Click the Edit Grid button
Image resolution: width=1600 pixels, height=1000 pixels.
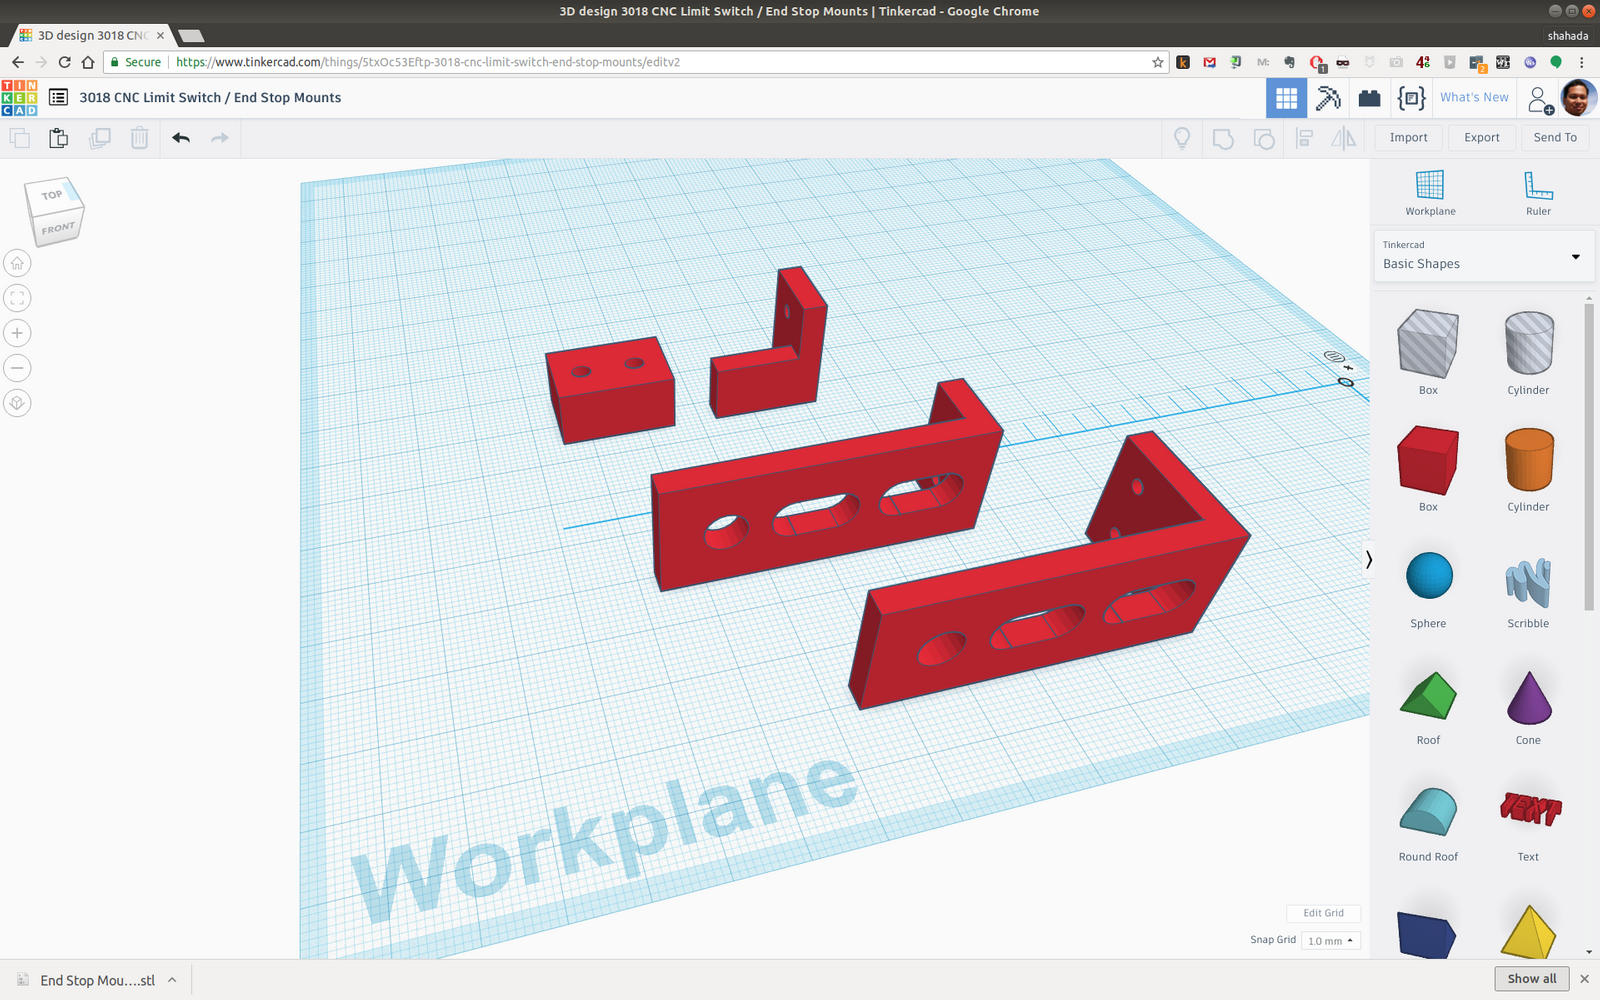[x=1323, y=913]
